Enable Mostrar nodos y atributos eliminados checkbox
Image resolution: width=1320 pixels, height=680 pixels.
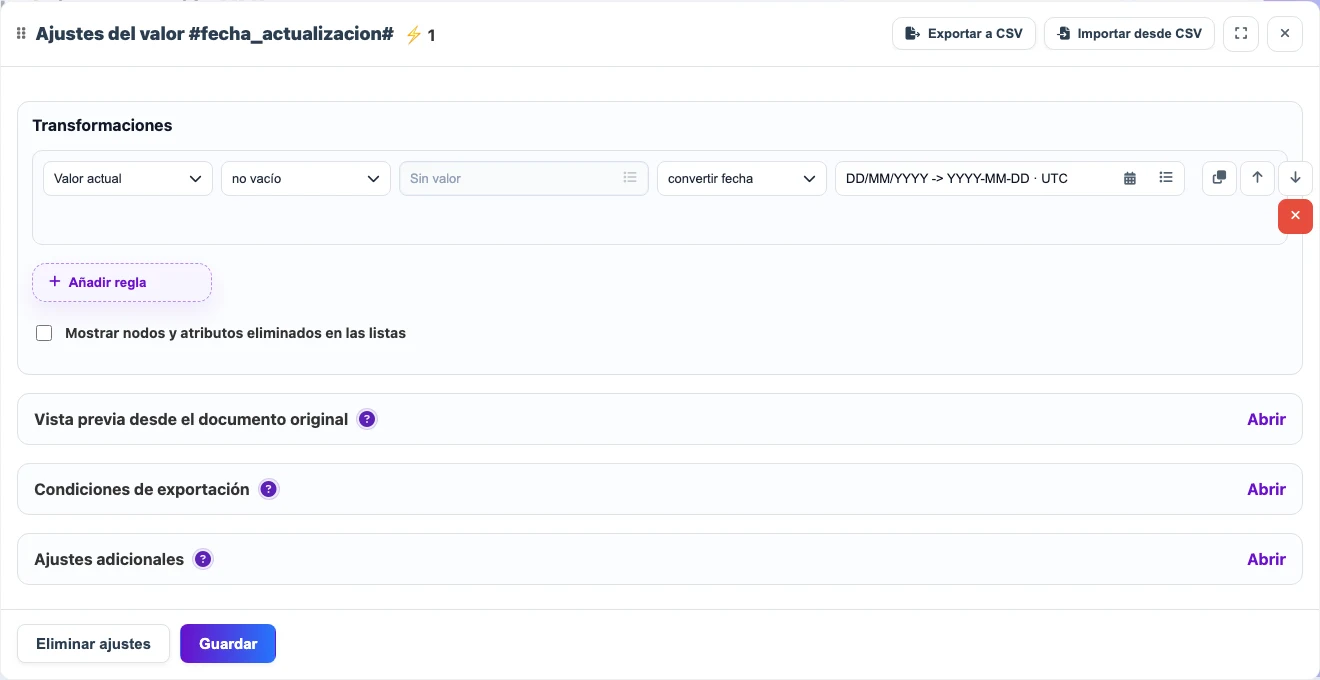point(44,333)
